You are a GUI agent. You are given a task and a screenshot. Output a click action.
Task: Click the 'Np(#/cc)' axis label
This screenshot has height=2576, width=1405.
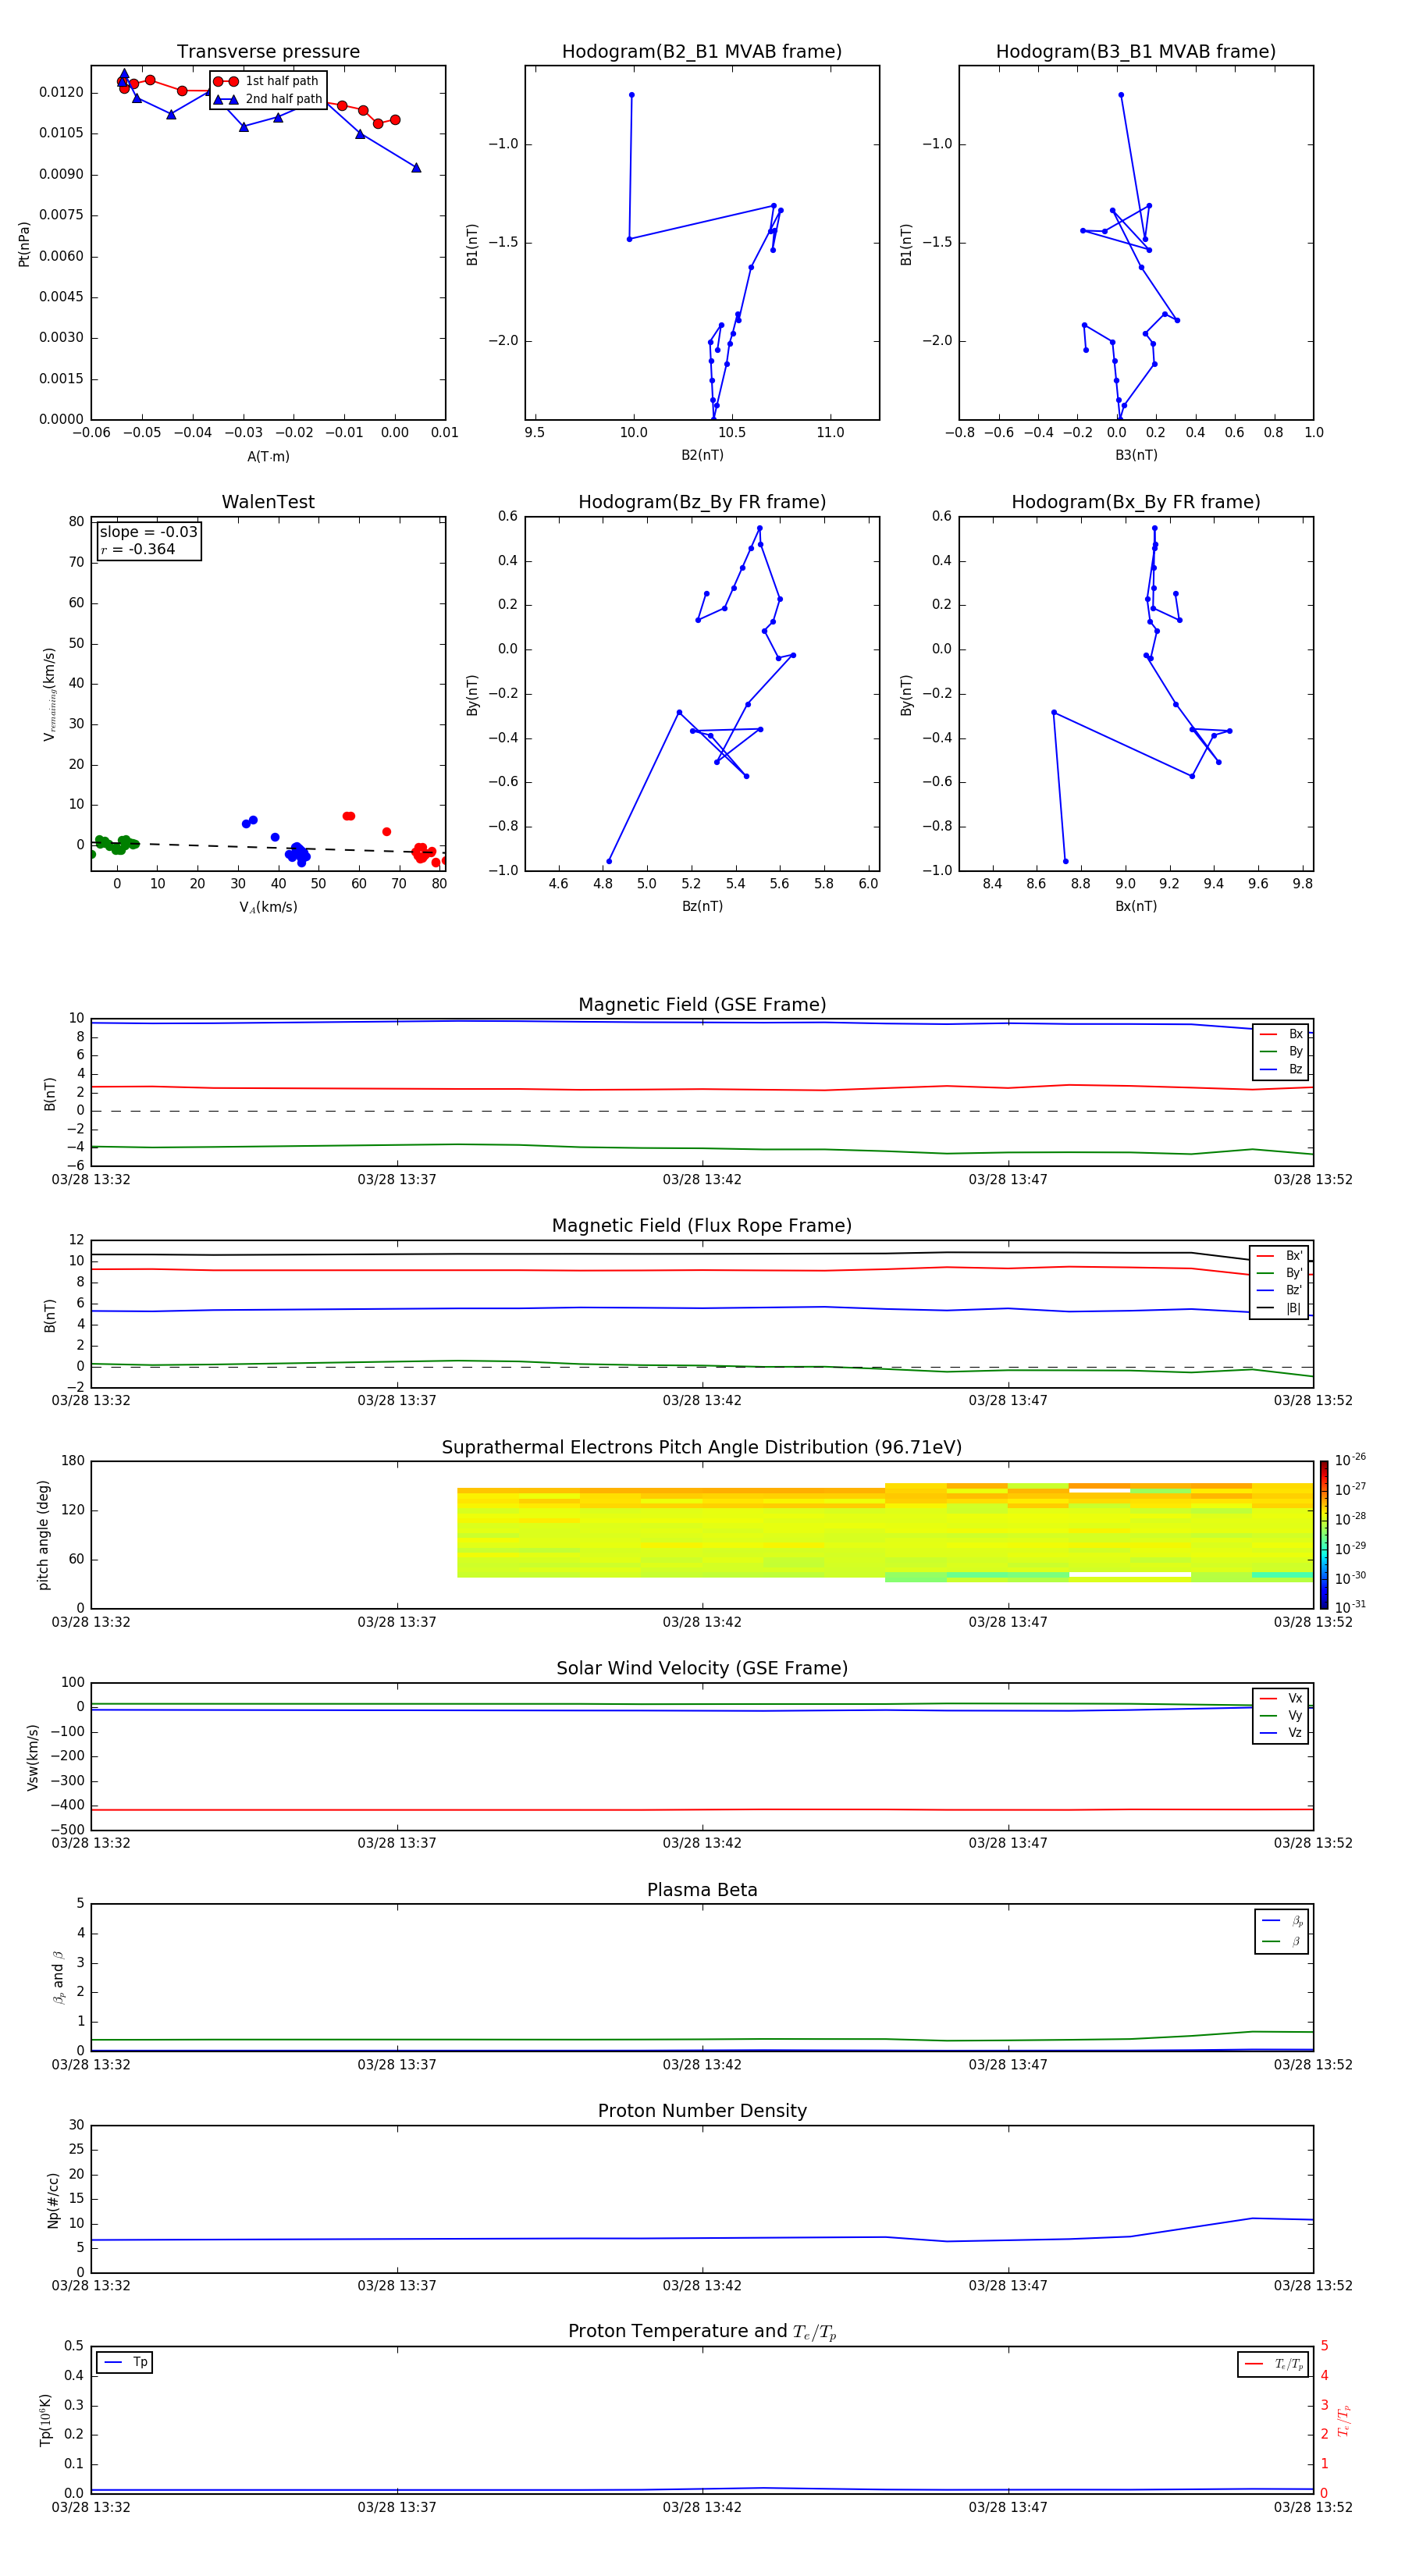pos(53,2200)
